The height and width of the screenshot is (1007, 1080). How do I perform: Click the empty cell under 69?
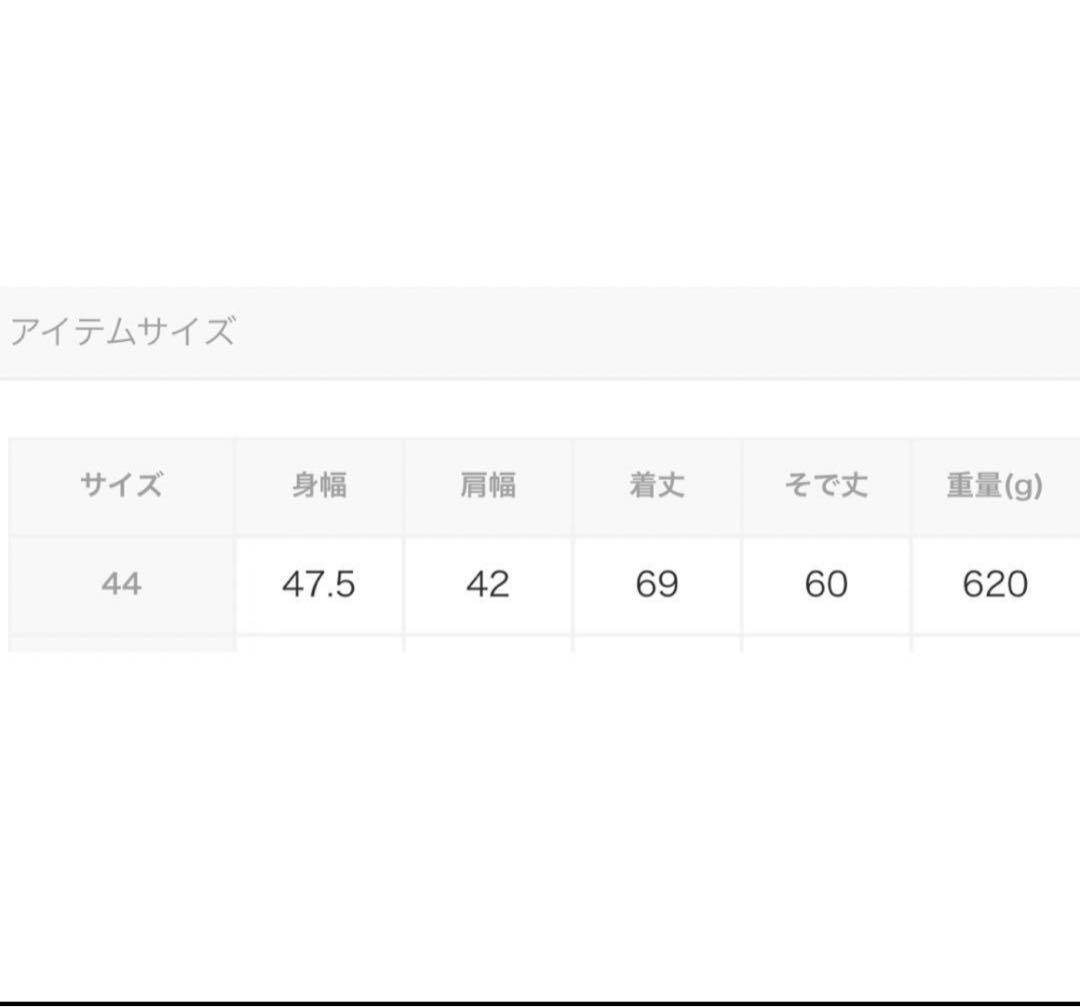(657, 644)
